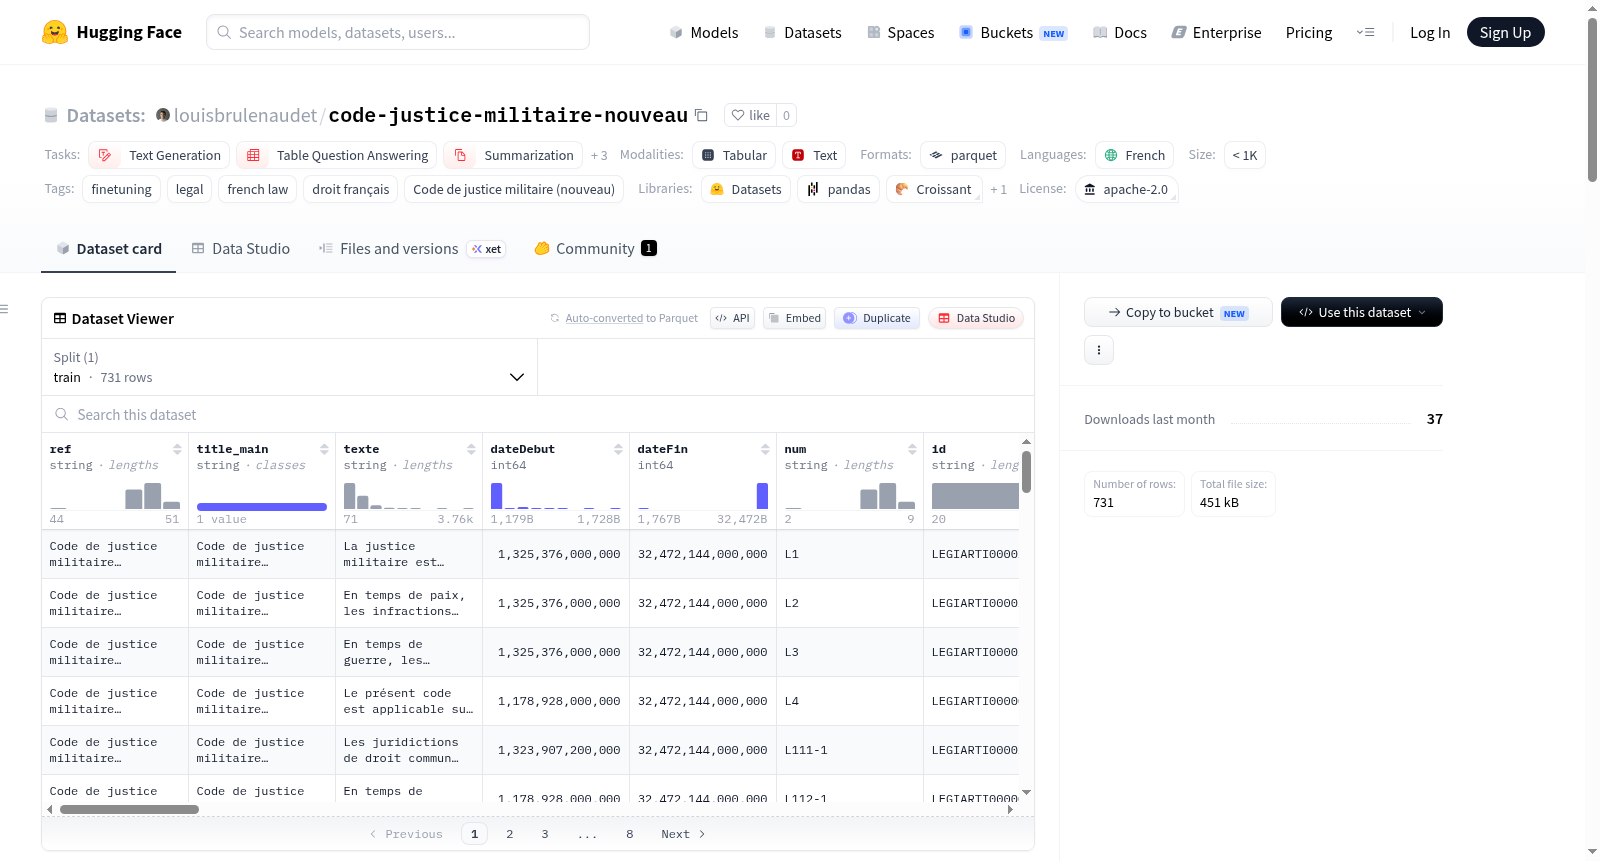The width and height of the screenshot is (1600, 861).
Task: Open Enterprise in top navigation
Action: click(x=1216, y=32)
